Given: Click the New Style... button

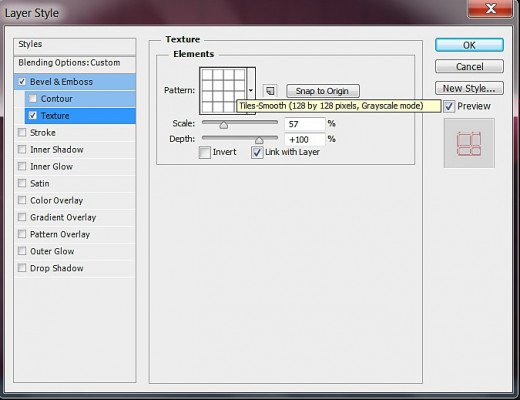Looking at the screenshot, I should [x=469, y=88].
